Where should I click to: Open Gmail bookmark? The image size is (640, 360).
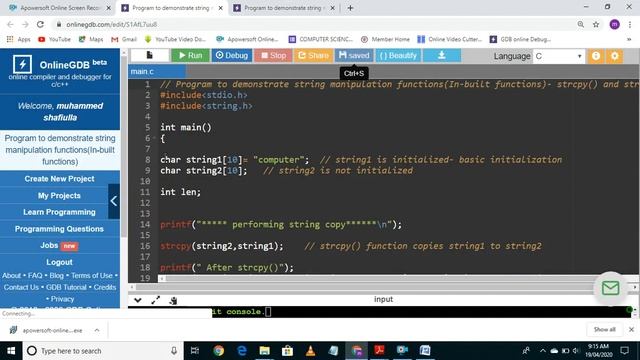[x=124, y=39]
